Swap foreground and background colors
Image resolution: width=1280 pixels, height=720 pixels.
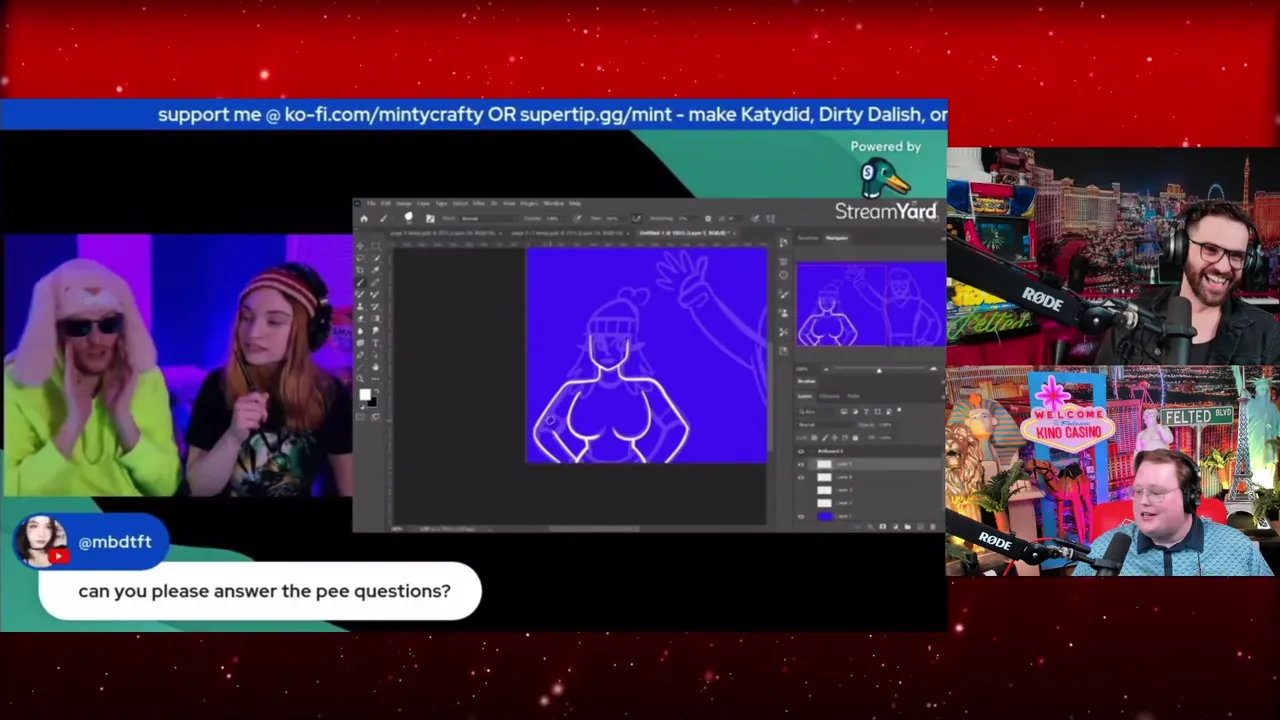376,391
